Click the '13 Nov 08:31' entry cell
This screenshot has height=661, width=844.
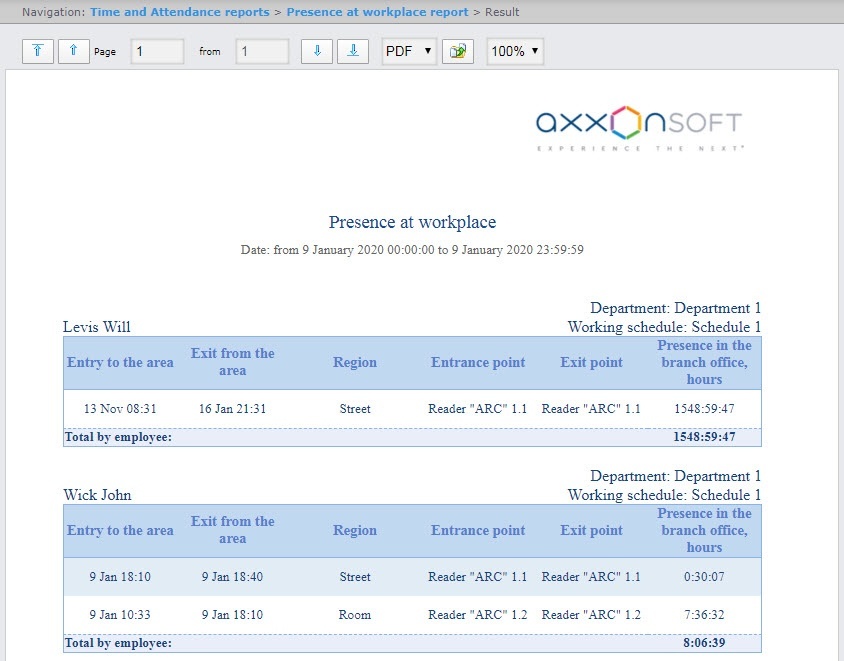click(x=120, y=408)
